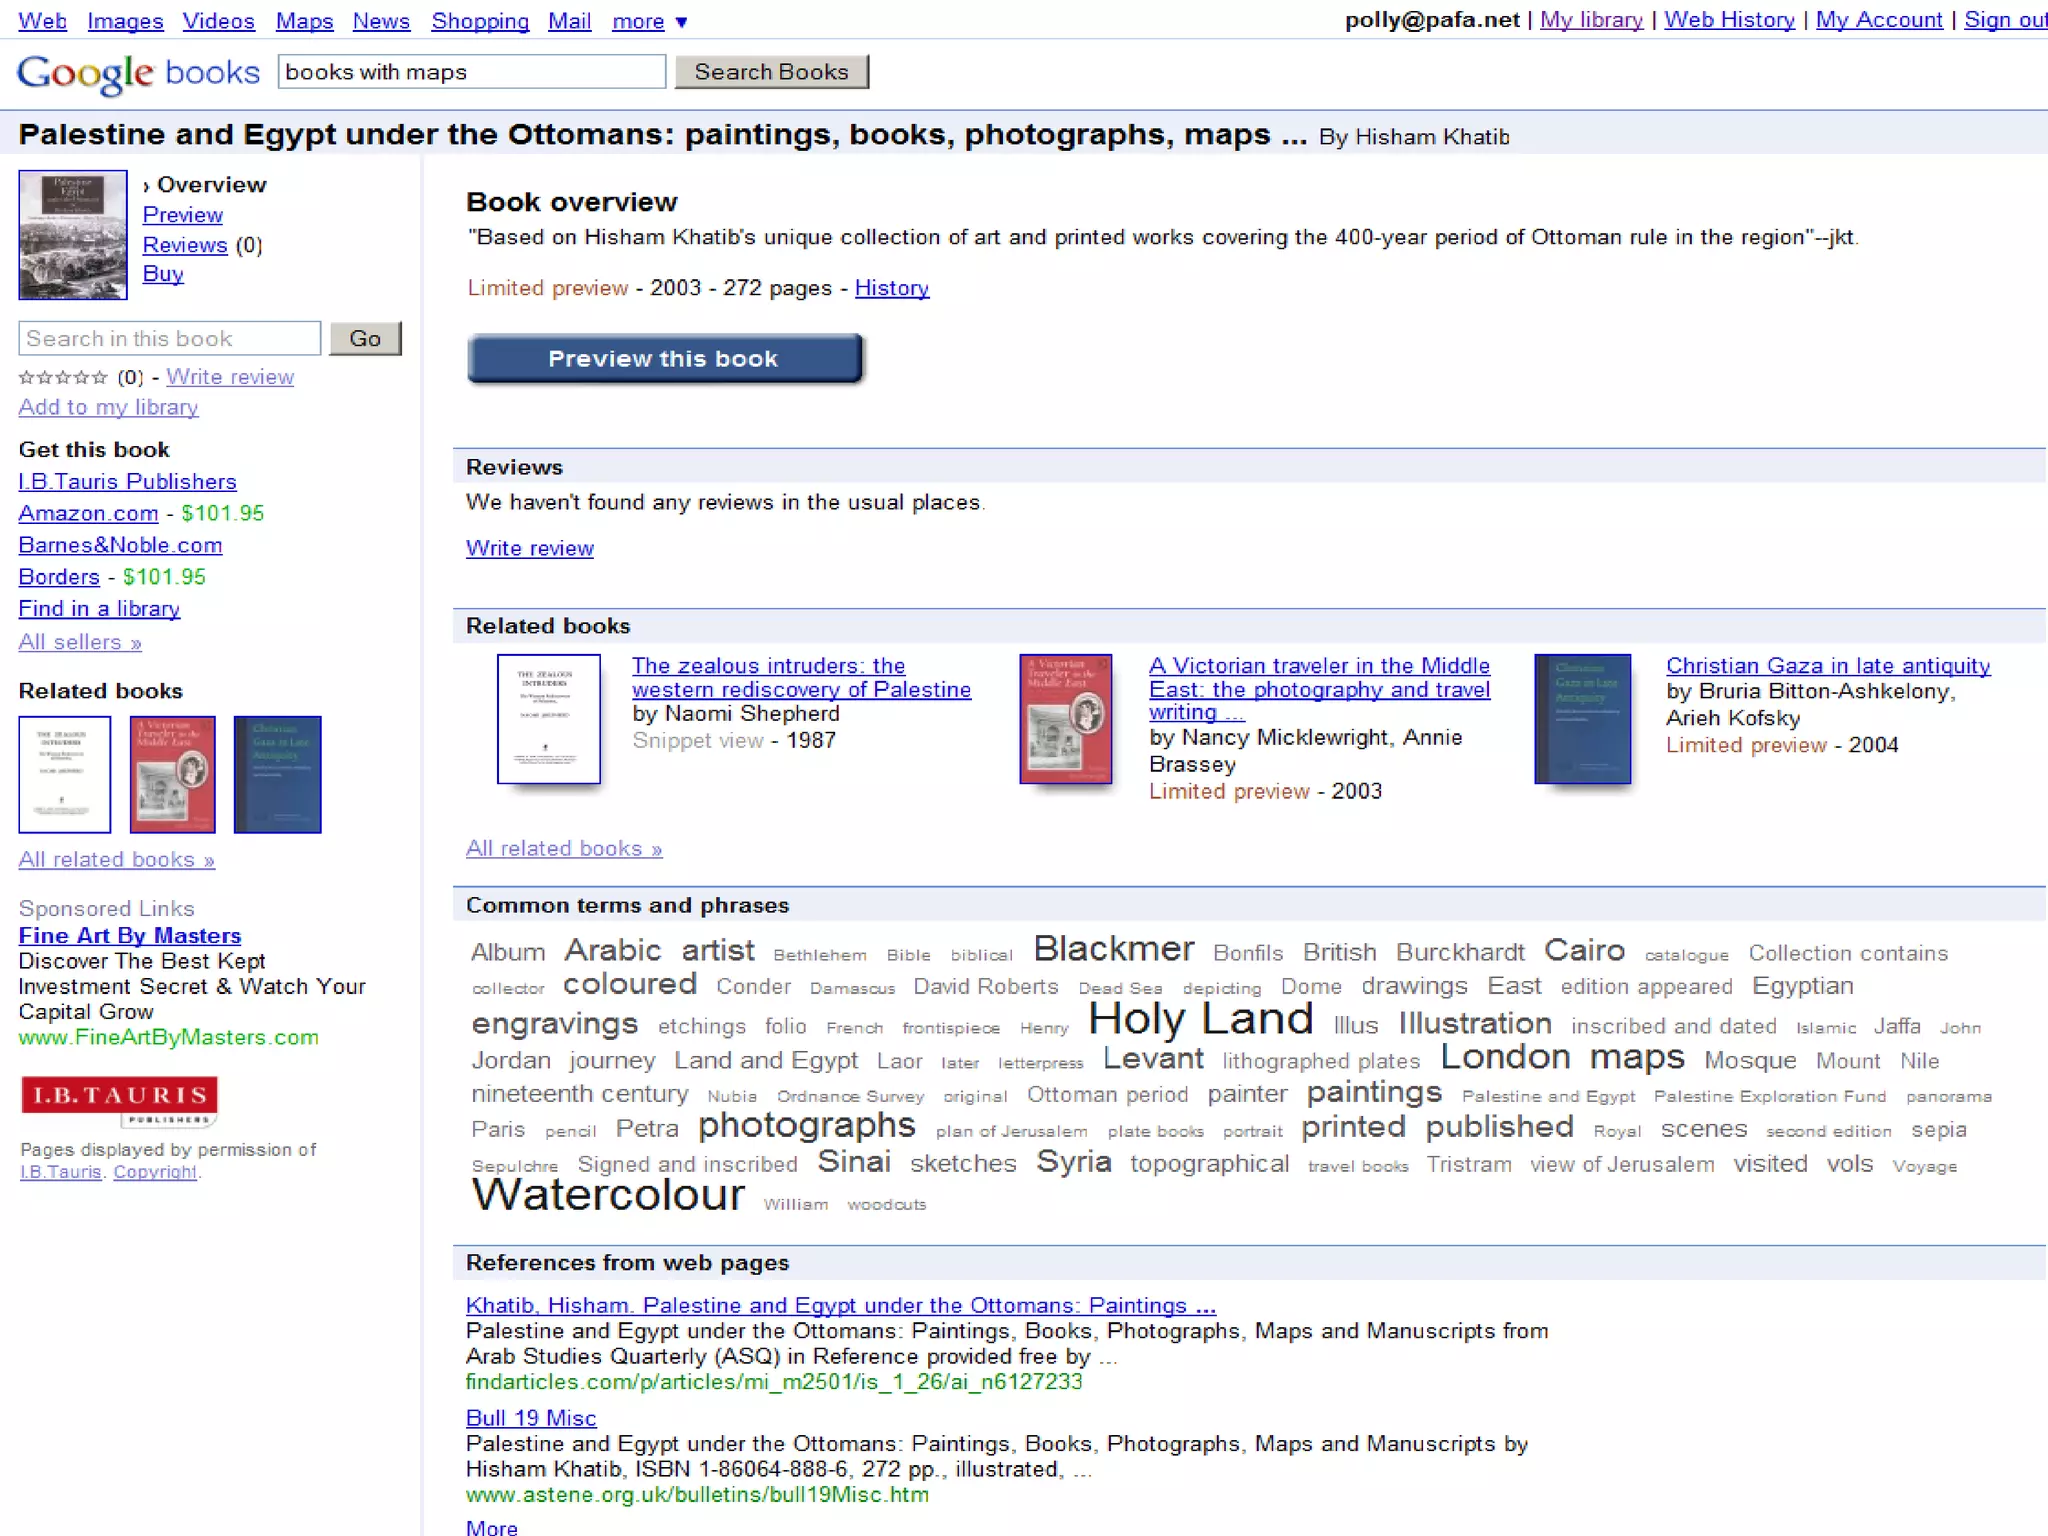2048x1536 pixels.
Task: Click Christian Gaza cover in Related books
Action: tap(1582, 718)
